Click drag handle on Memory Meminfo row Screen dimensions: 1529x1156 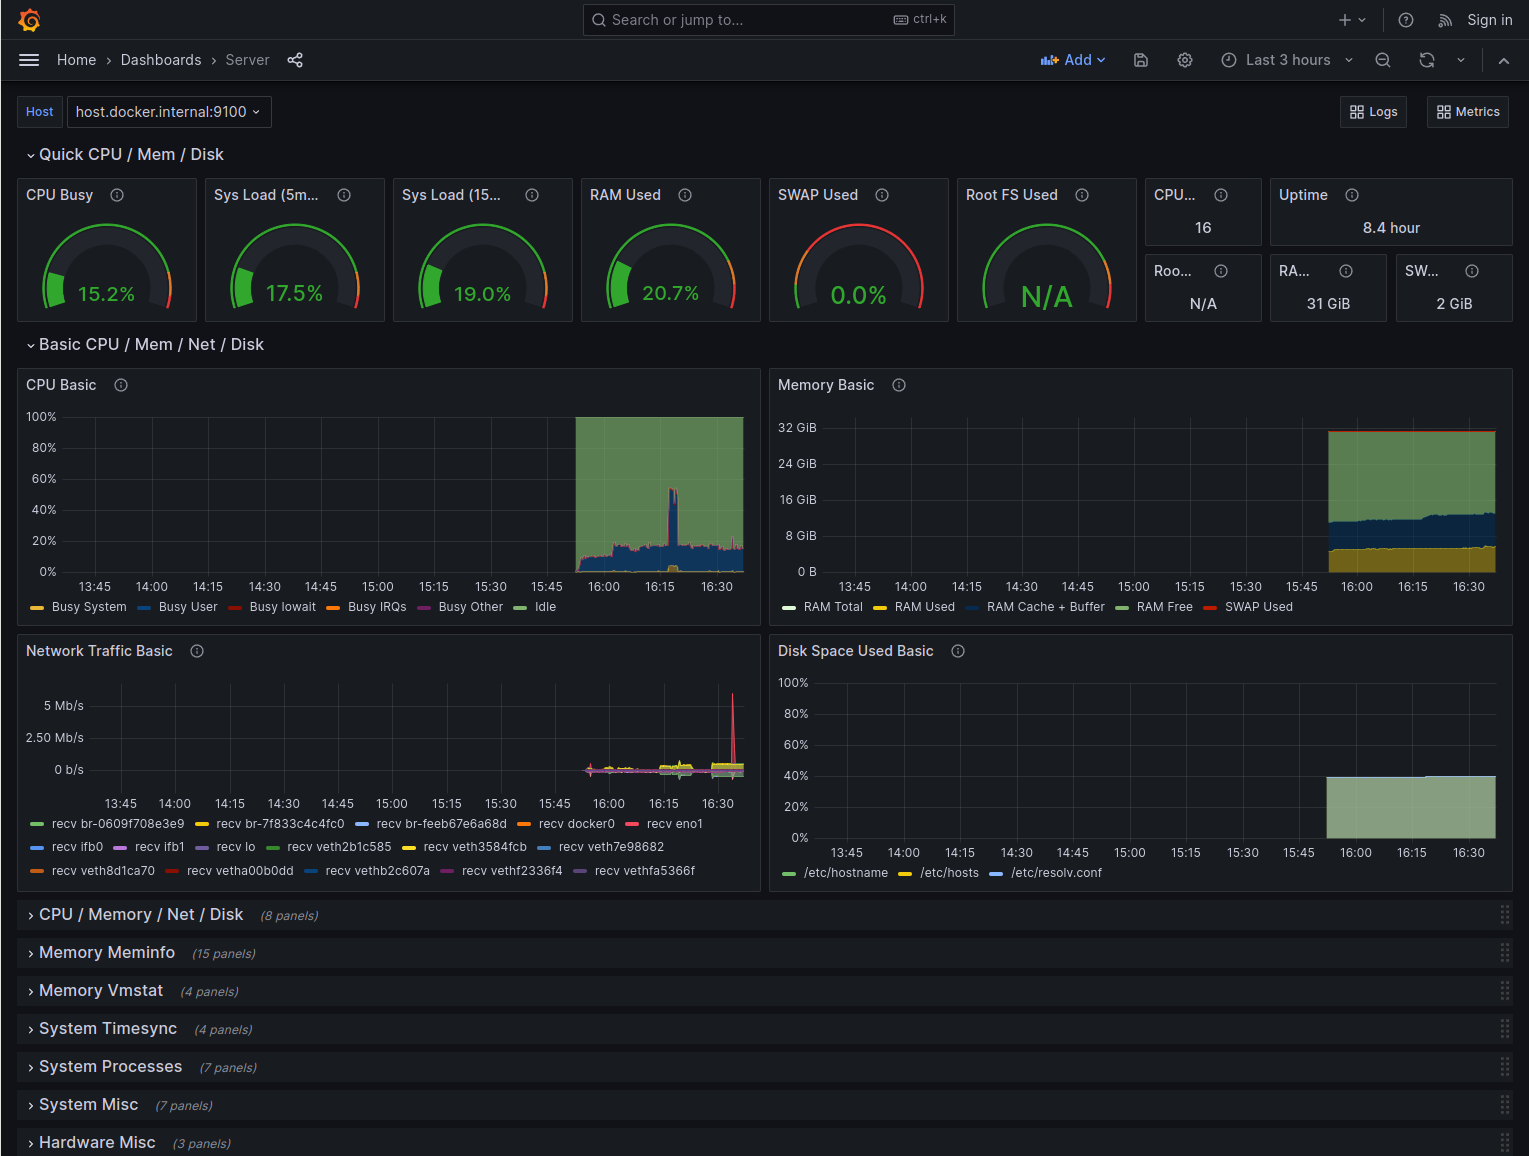click(1504, 953)
